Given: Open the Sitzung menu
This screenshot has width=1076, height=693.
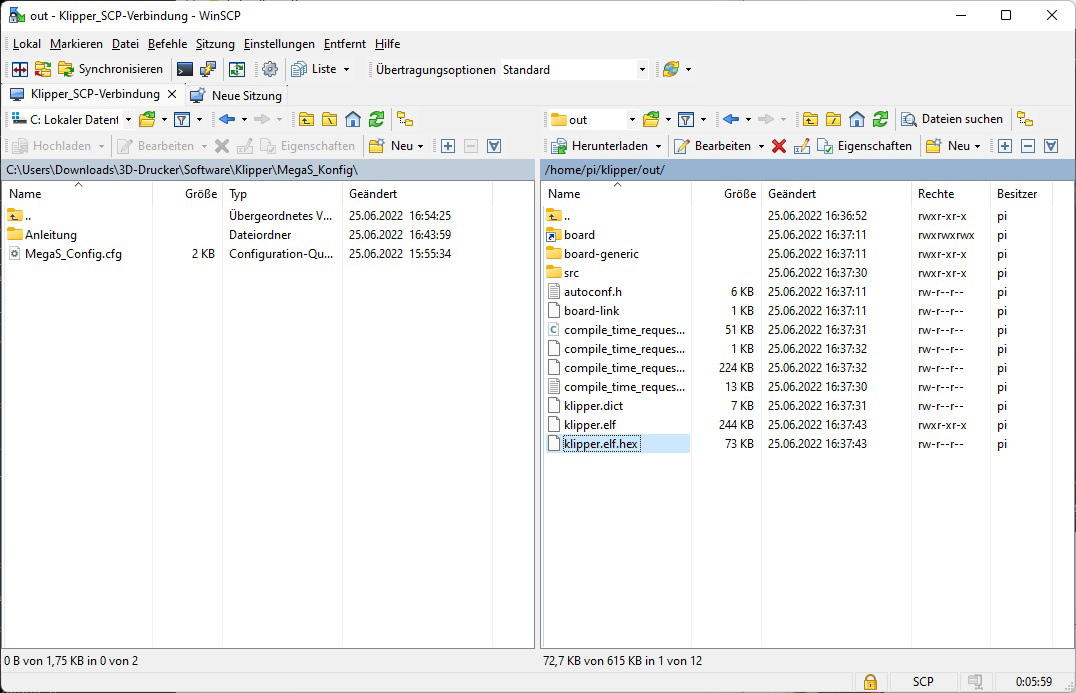Looking at the screenshot, I should (x=215, y=44).
